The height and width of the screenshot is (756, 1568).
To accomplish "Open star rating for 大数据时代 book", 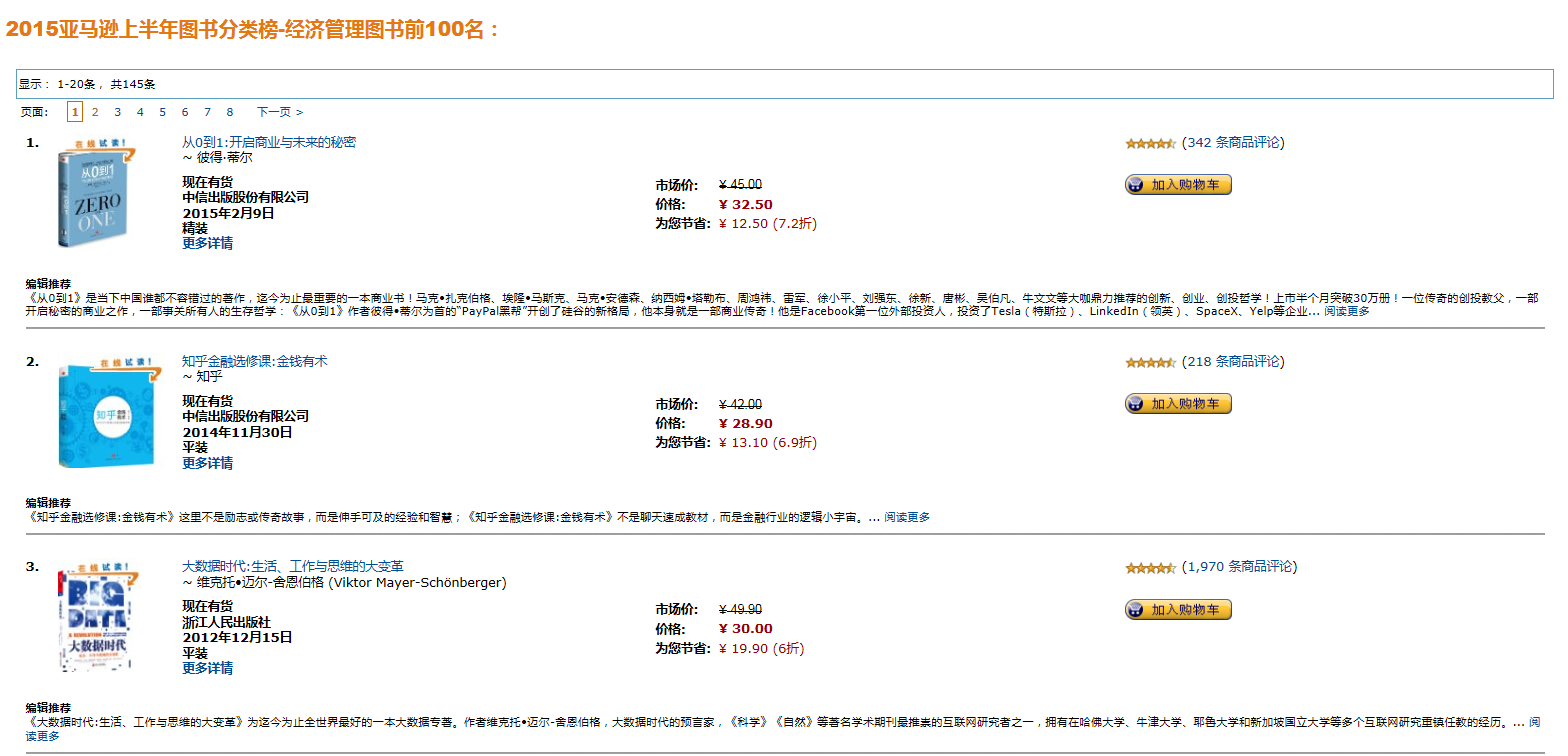I will pos(1150,568).
